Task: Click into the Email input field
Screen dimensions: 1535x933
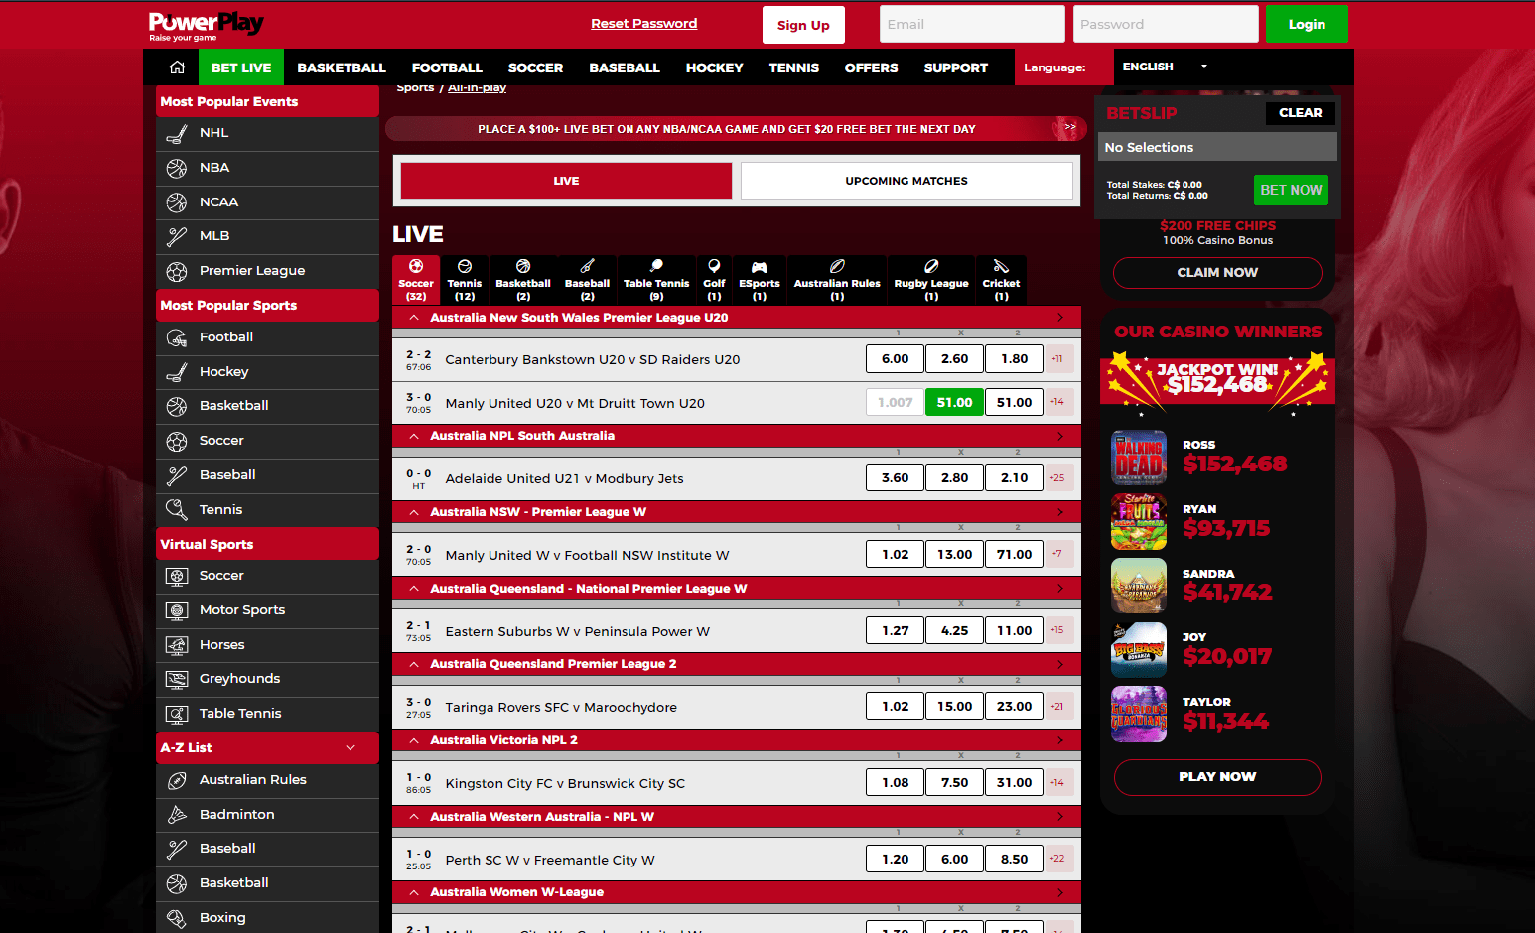Action: pyautogui.click(x=971, y=25)
